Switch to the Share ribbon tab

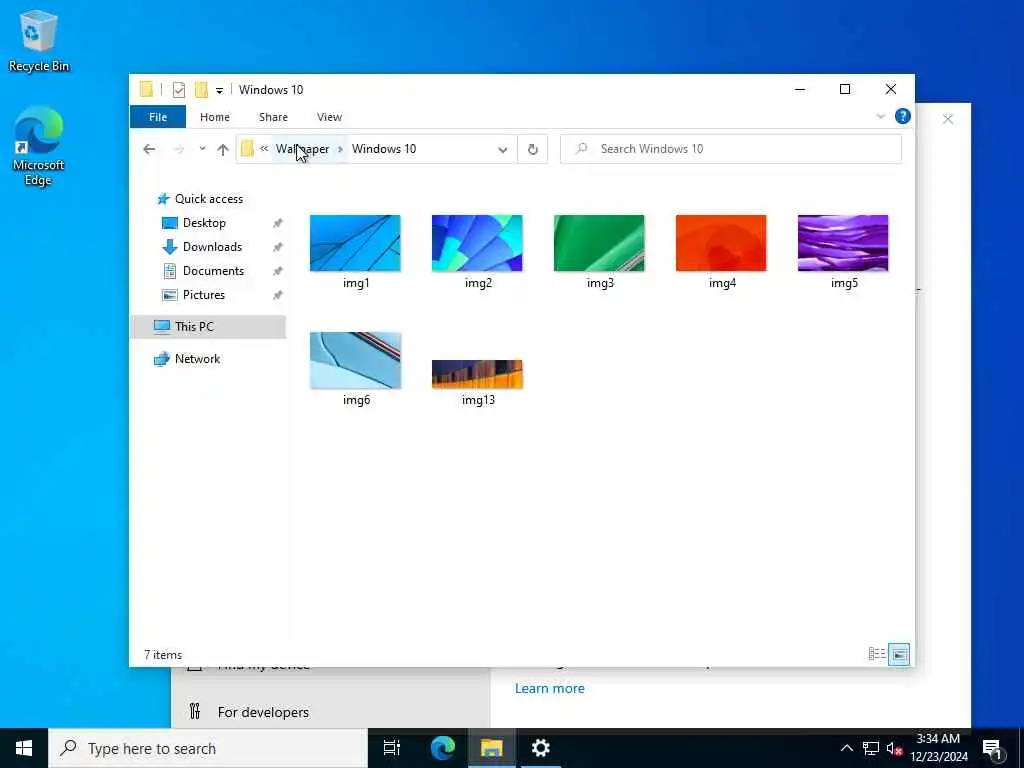point(273,117)
